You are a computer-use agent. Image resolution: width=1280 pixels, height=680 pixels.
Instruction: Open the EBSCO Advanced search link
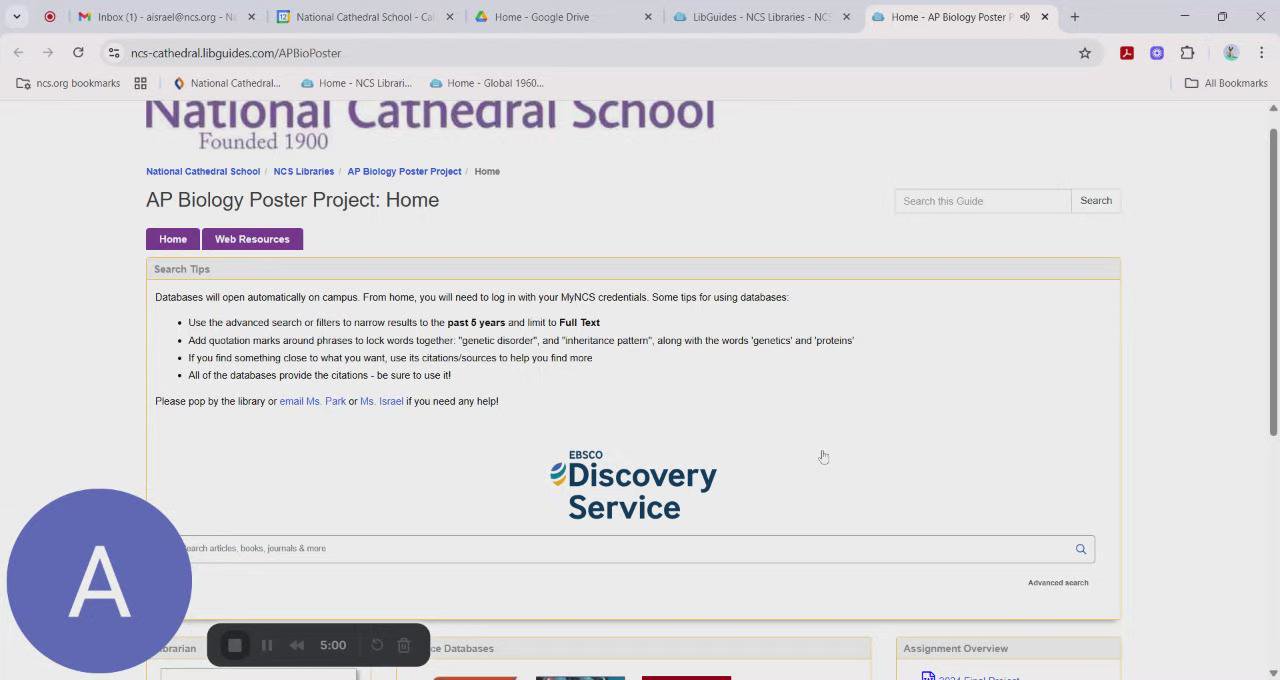[x=1058, y=583]
